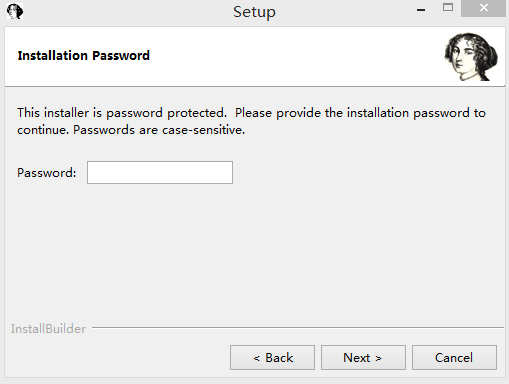
Task: Click the word 'continue' in the description
Action: tap(43, 130)
